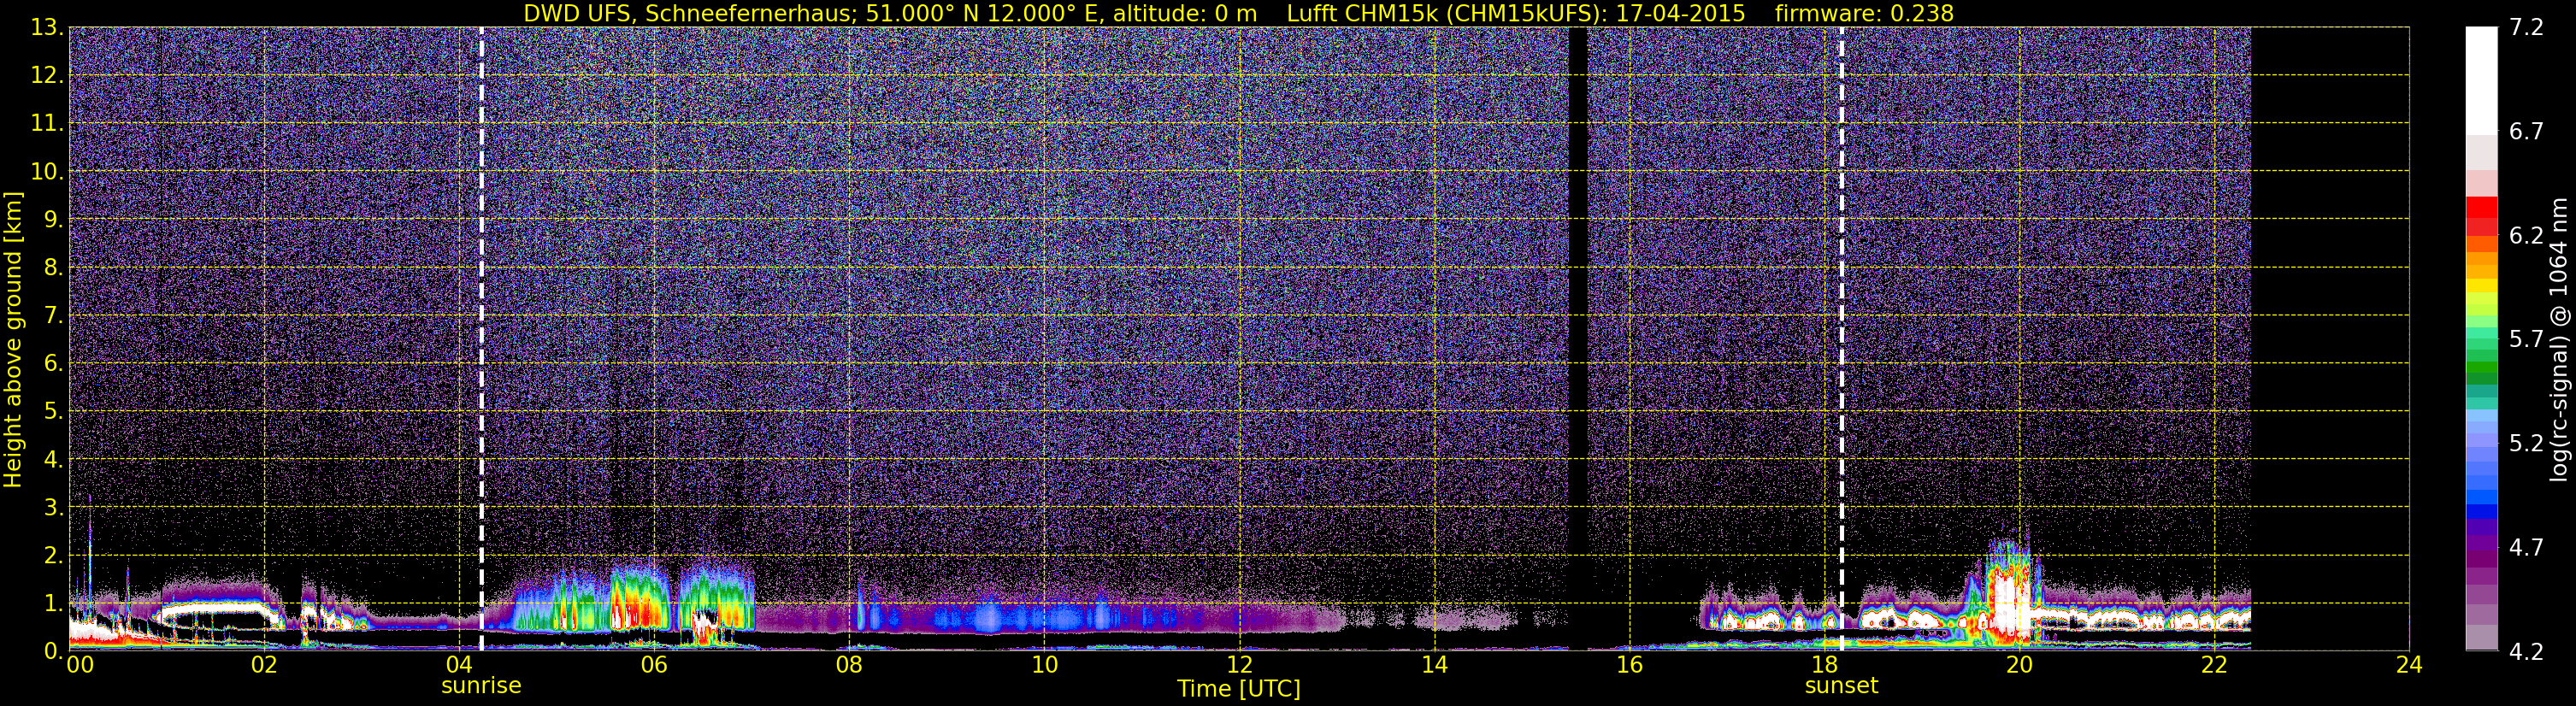2576x706 pixels.
Task: Click the 'Height above ground [km]' axis label
Action: [x=13, y=340]
